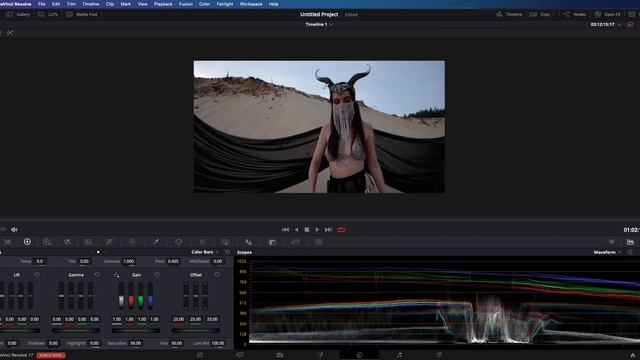Open the Sizing palette
Image resolution: width=640 pixels, height=360 pixels.
coord(295,242)
